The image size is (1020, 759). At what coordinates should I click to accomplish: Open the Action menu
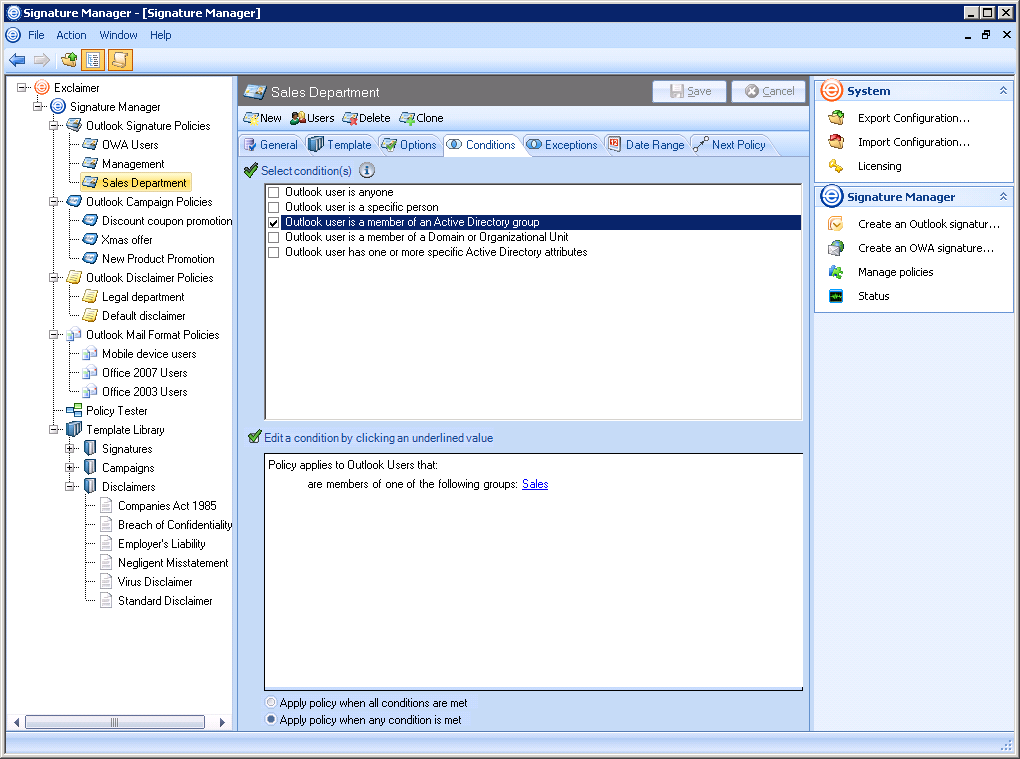click(x=71, y=35)
